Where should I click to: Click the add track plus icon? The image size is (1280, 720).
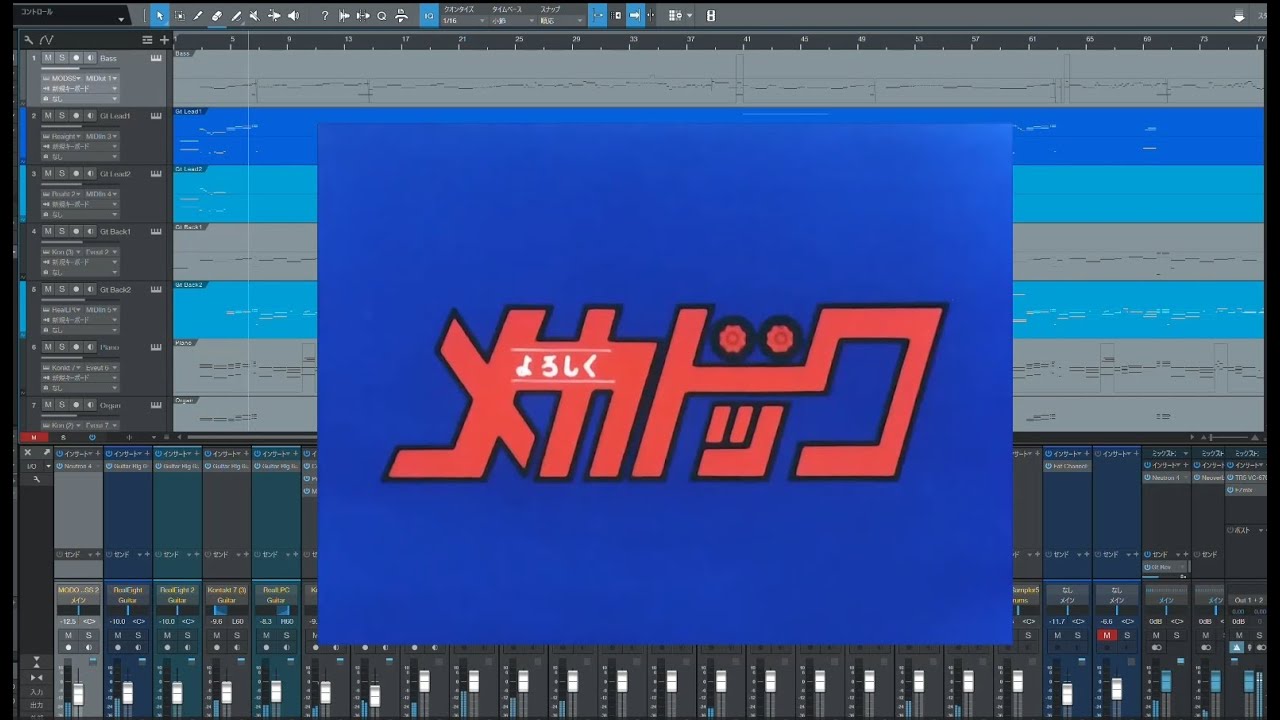pos(164,40)
